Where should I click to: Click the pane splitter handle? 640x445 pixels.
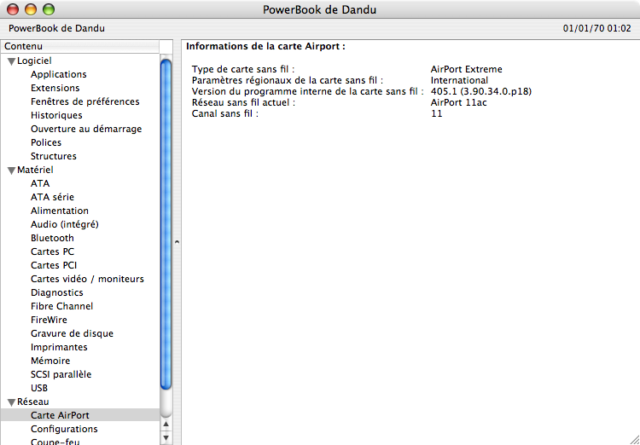[177, 242]
